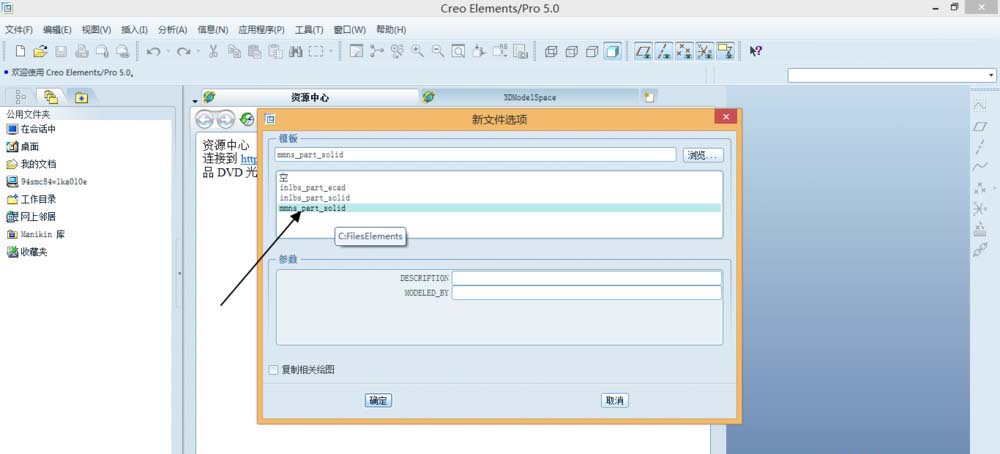Click the datum plane tool in right toolbar
Viewport: 1000px width, 454px height.
click(x=980, y=126)
